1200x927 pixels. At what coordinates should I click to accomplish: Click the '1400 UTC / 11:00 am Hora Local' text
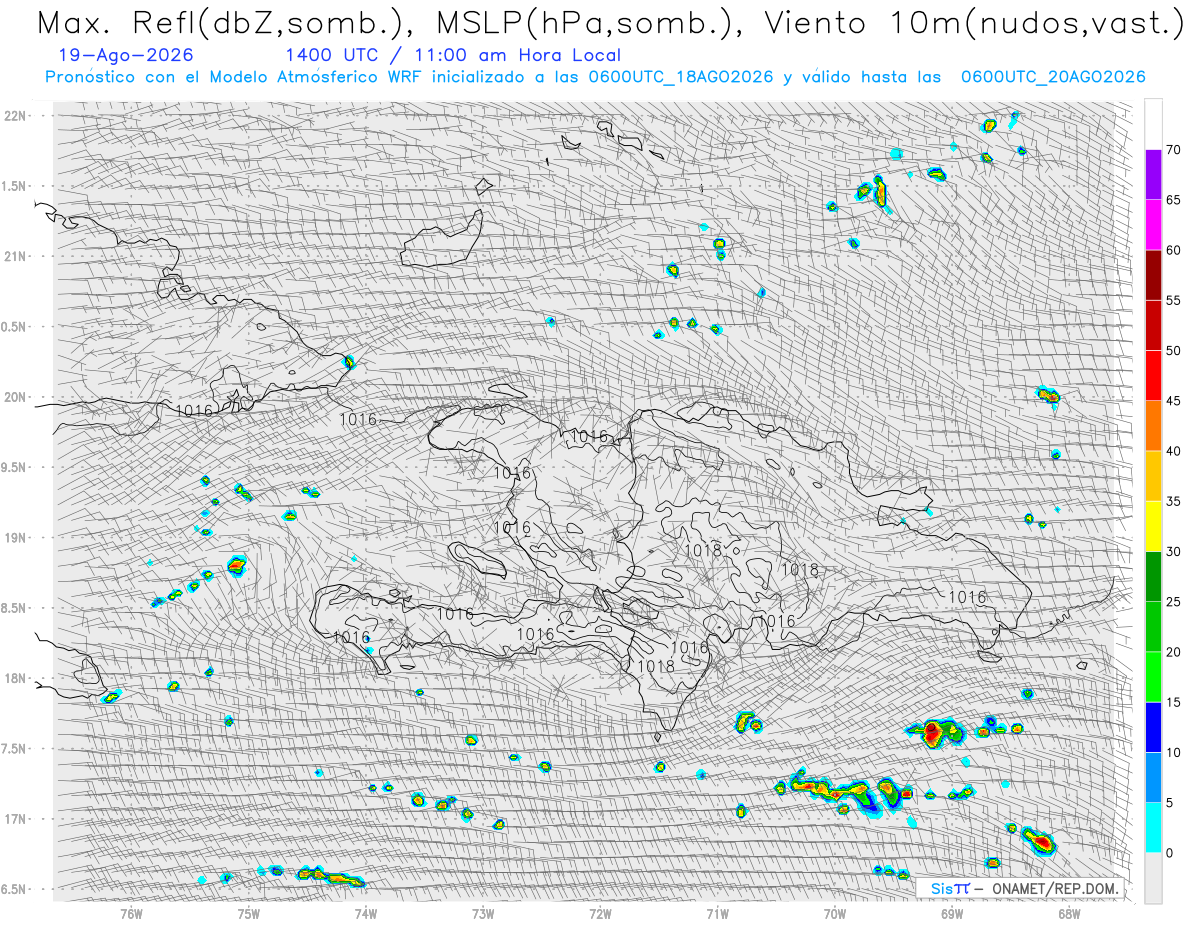click(452, 56)
